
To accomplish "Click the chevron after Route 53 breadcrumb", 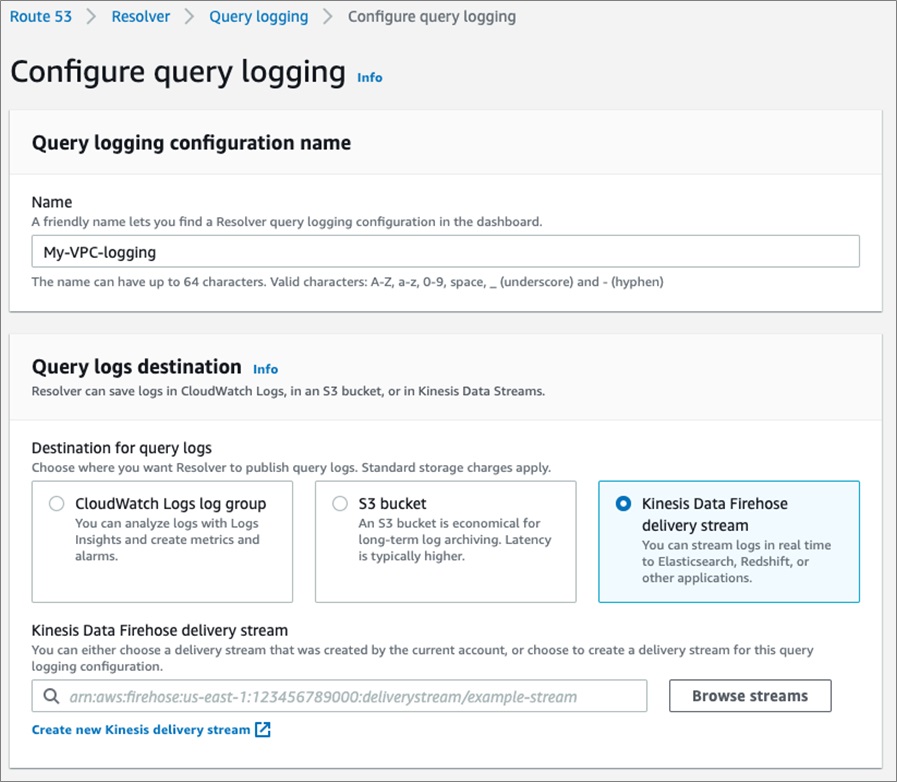I will tap(91, 17).
